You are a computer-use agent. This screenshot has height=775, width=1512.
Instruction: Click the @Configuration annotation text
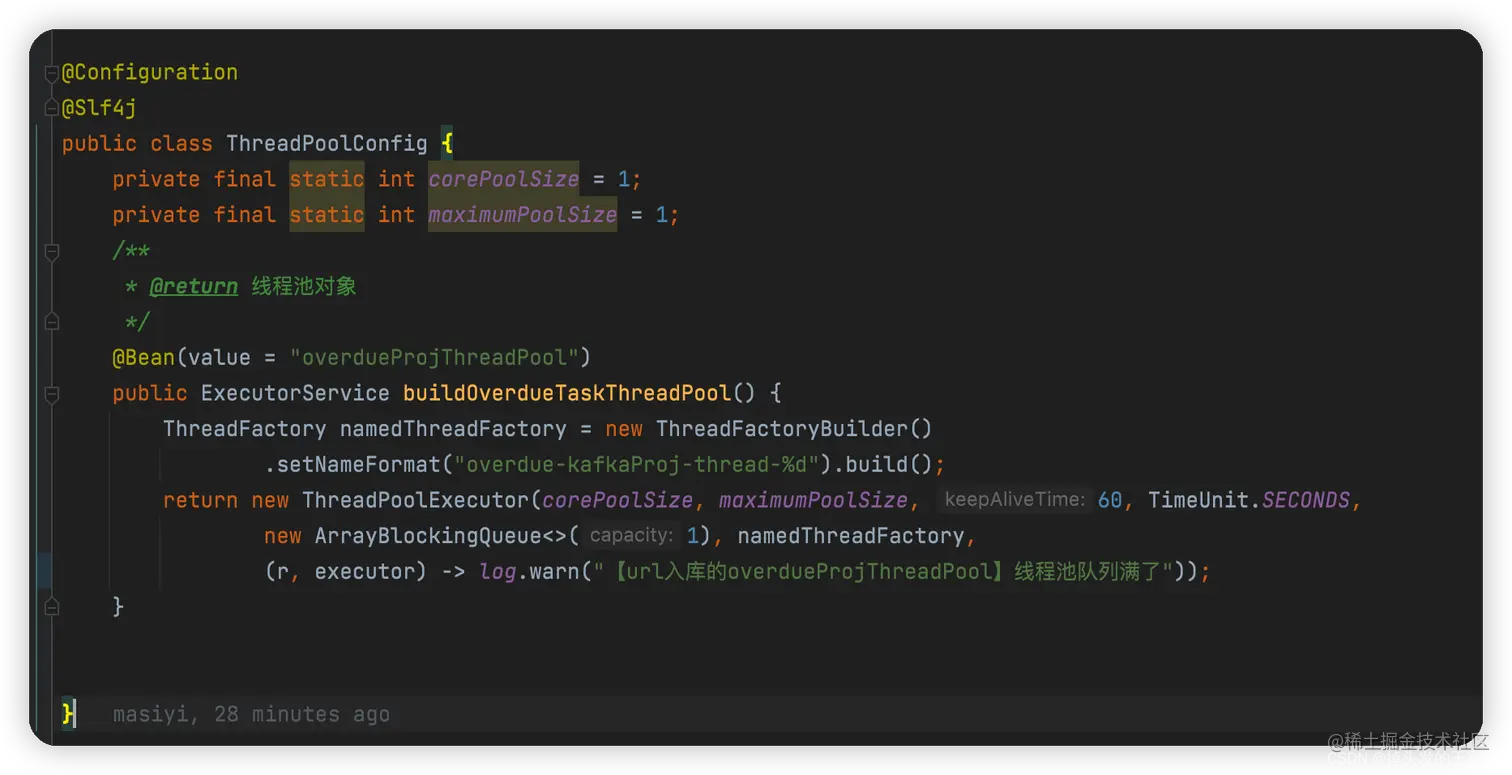click(x=150, y=72)
